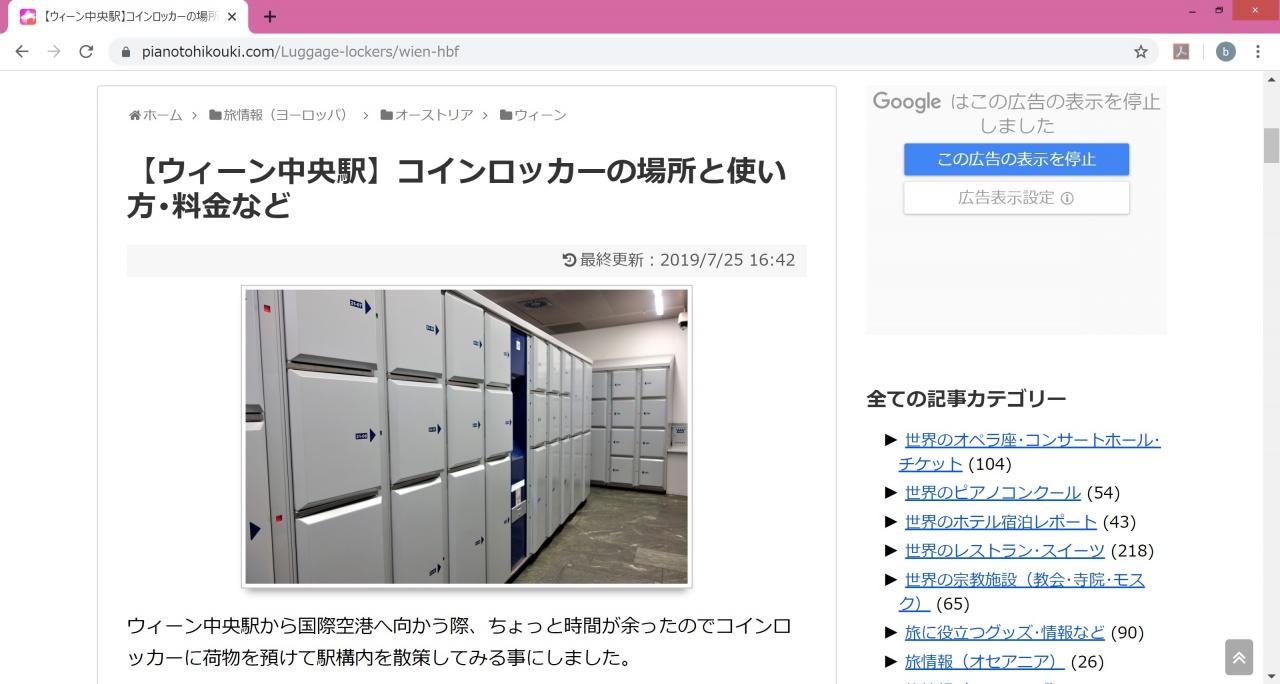Click the coin locker photo
This screenshot has height=684, width=1280.
tap(466, 437)
